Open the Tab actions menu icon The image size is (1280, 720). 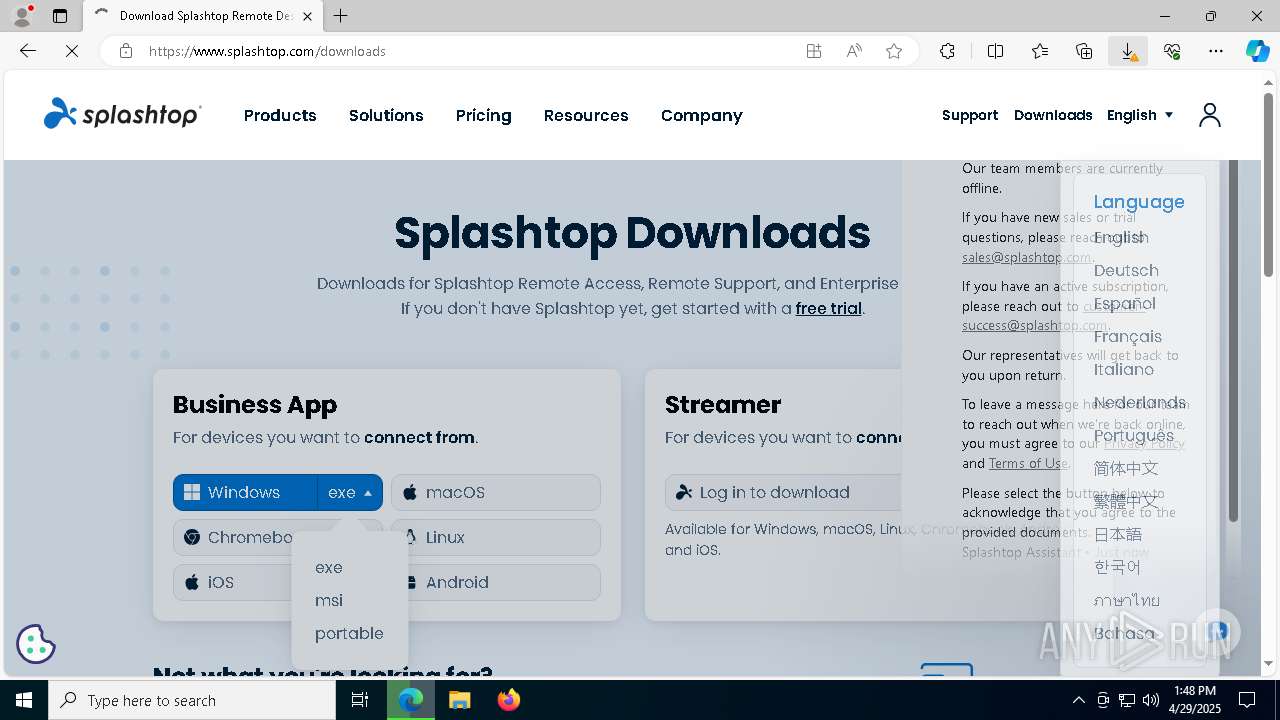tap(60, 16)
